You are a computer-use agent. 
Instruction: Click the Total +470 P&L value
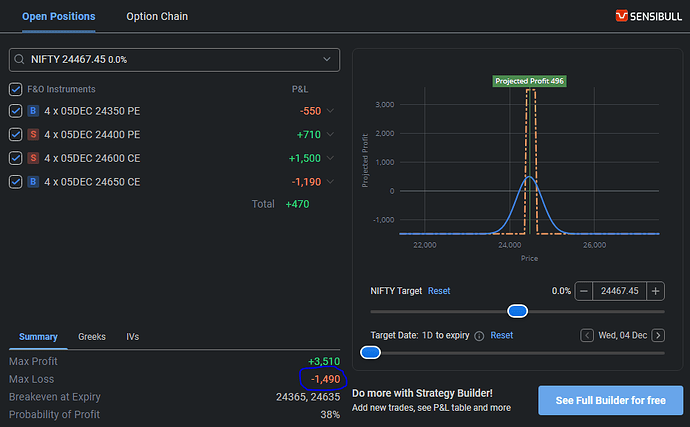(x=297, y=204)
